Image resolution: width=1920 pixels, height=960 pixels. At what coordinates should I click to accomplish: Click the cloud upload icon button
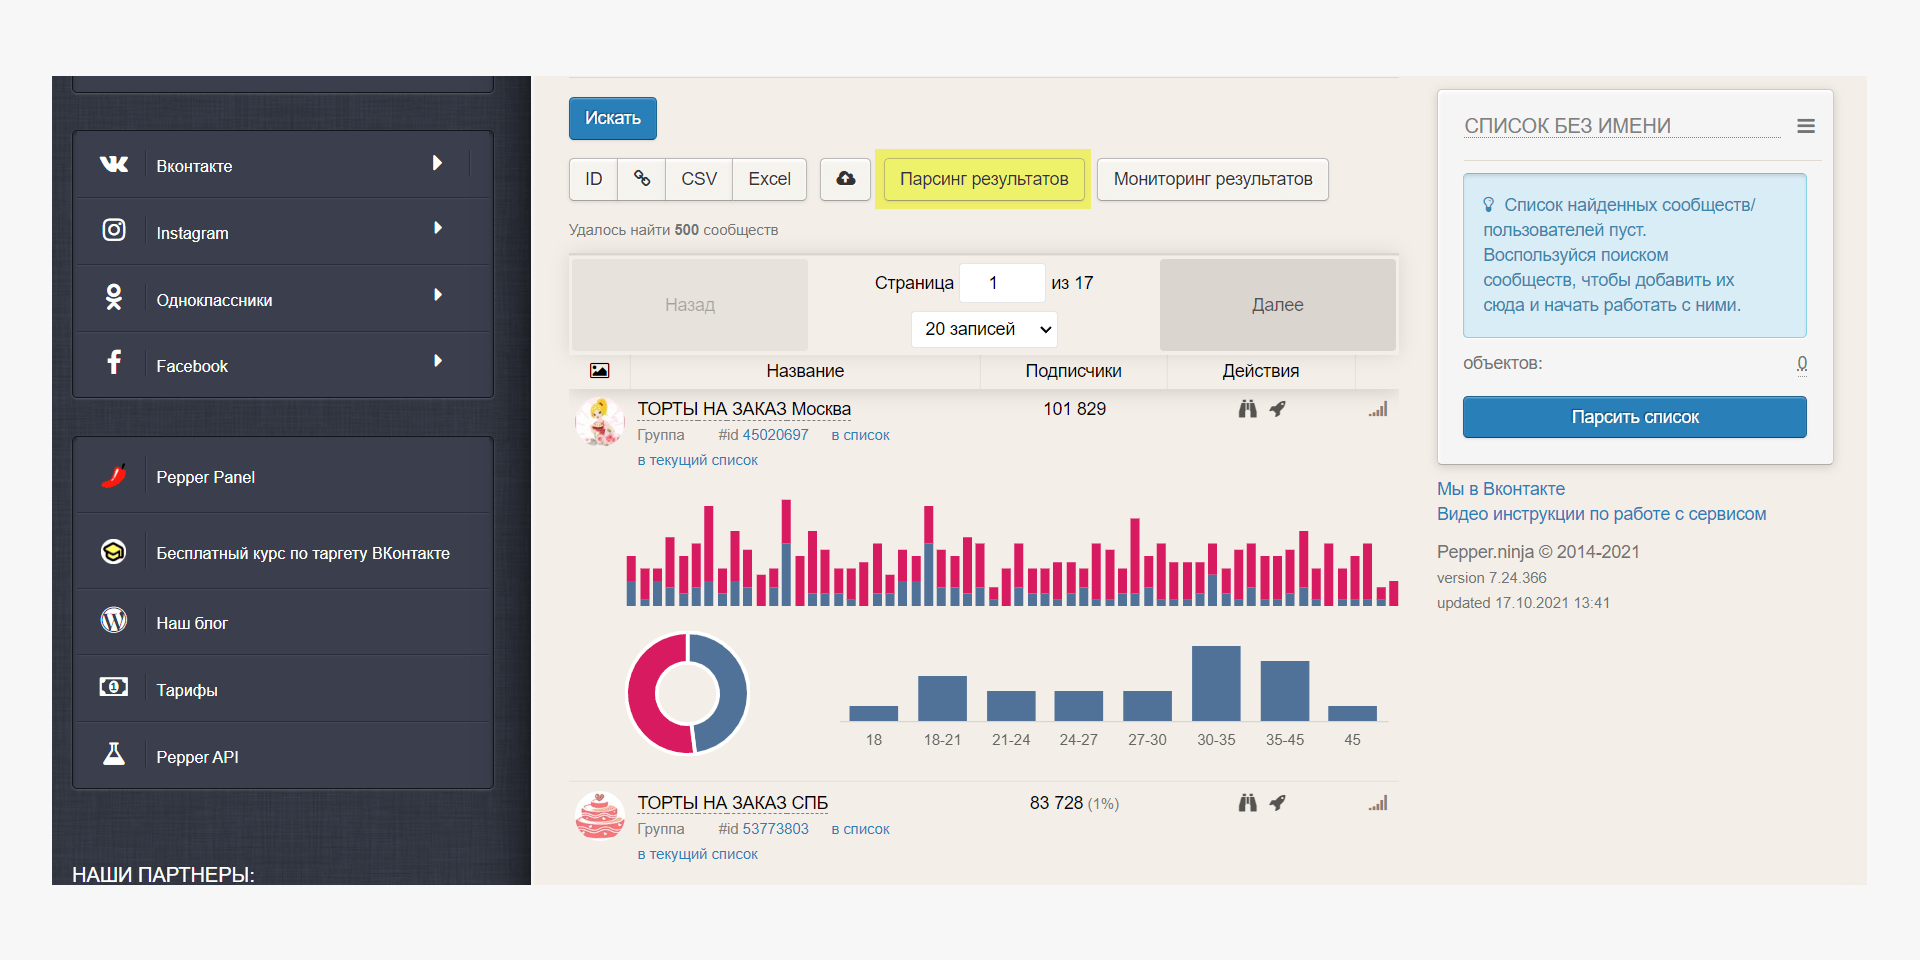[845, 179]
